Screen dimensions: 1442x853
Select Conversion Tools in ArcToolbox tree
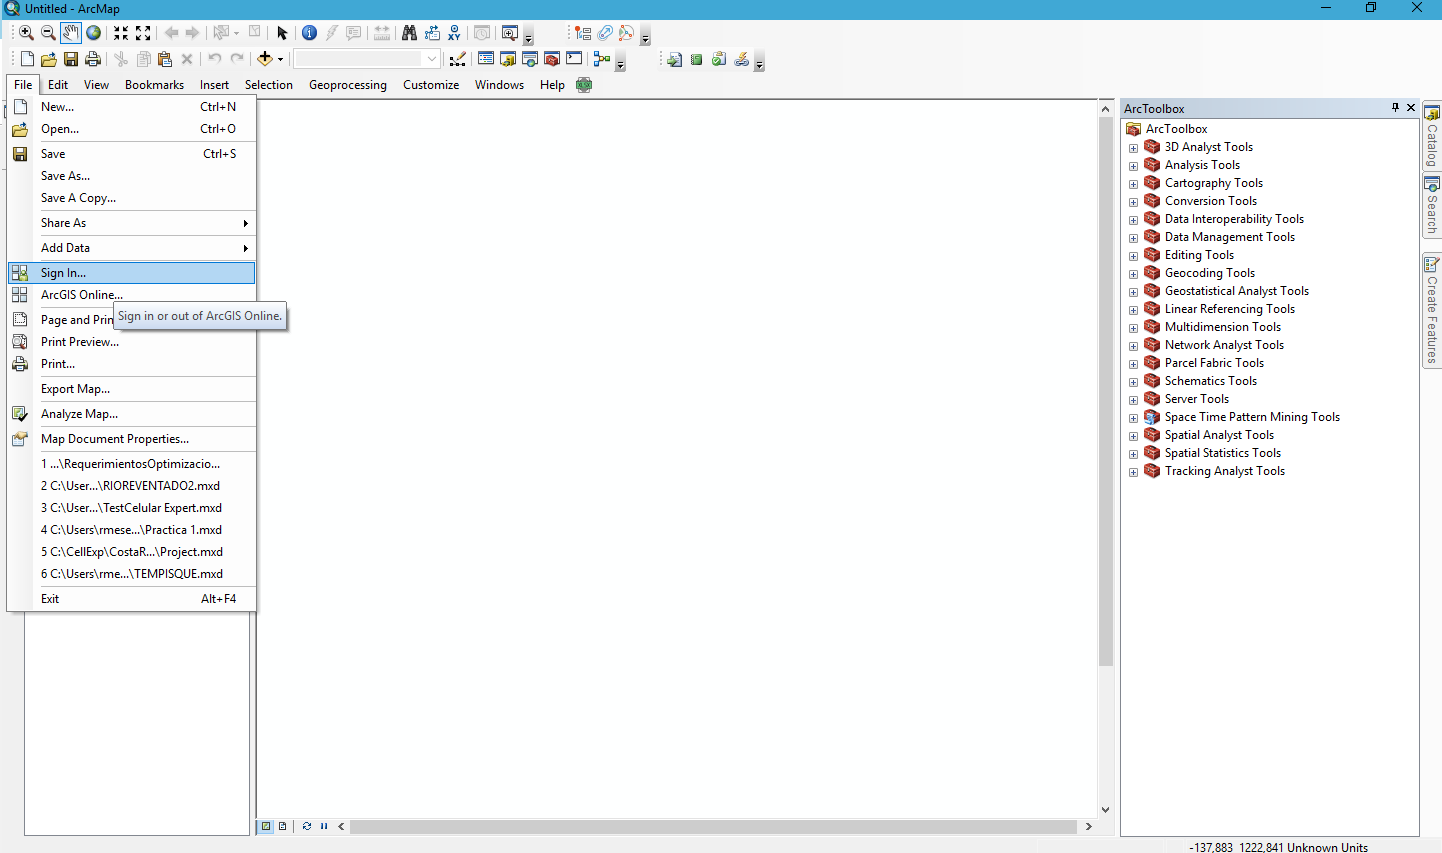pyautogui.click(x=1210, y=201)
